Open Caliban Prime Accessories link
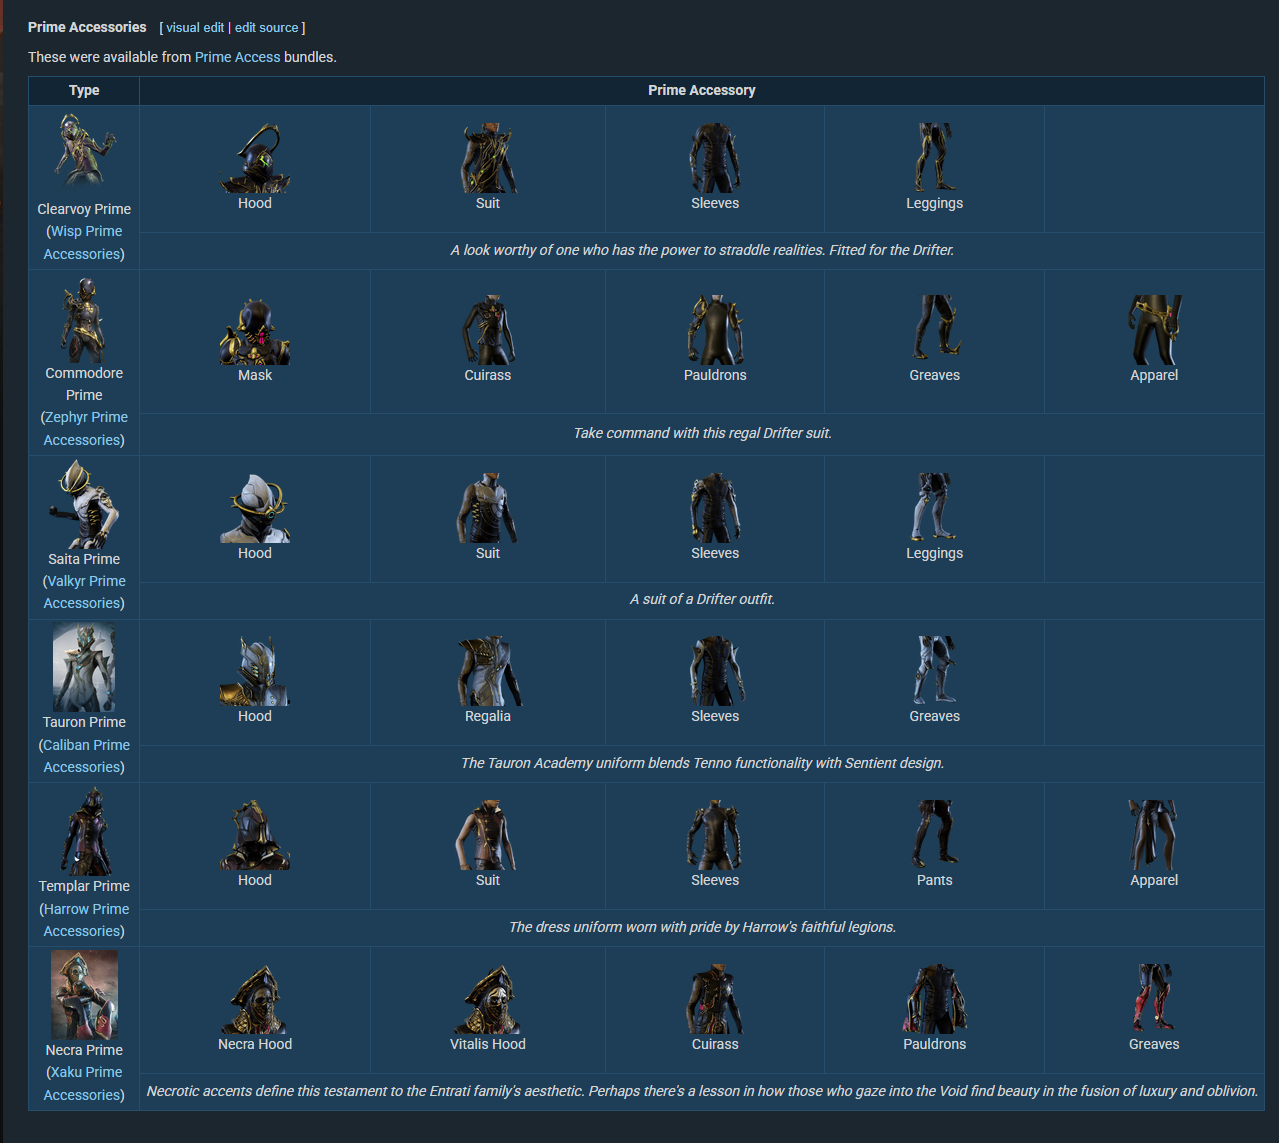 (x=84, y=756)
